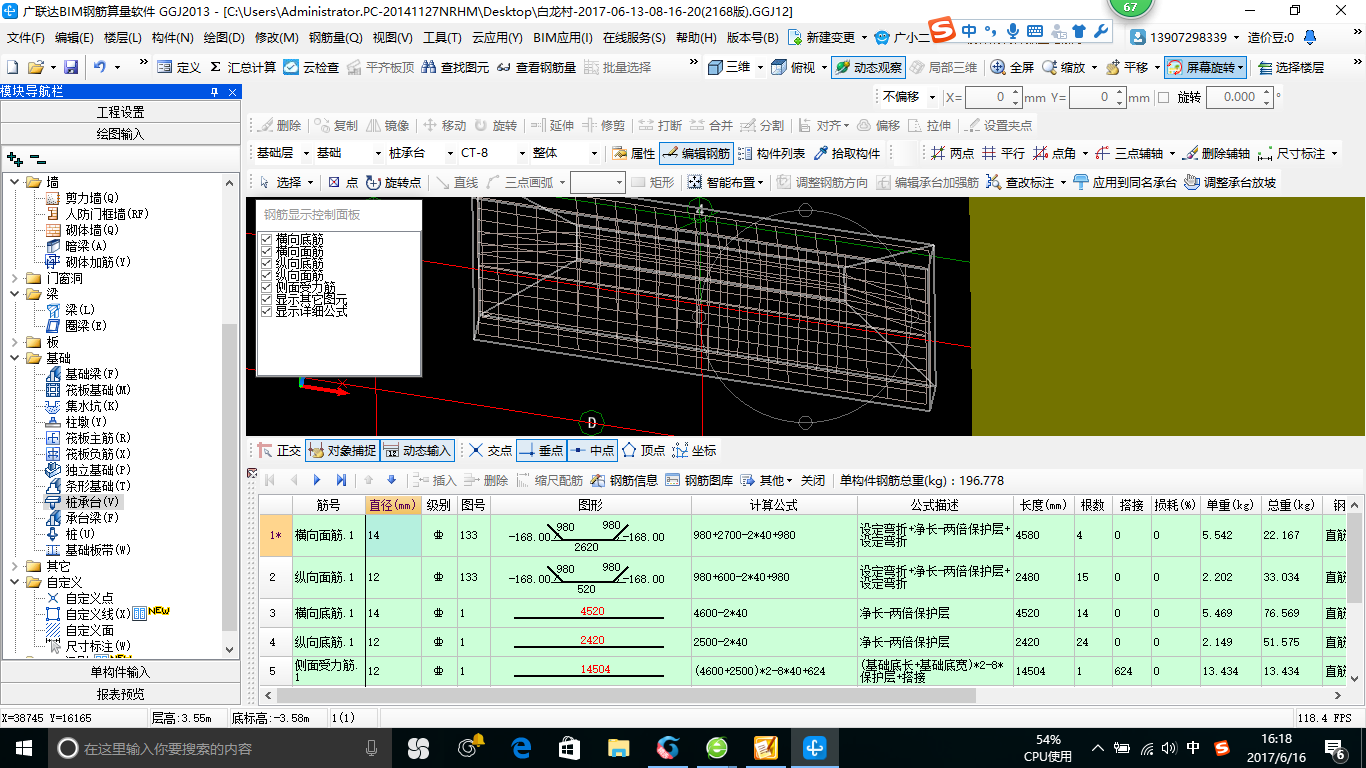This screenshot has width=1366, height=768.
Task: Collapse the 墙 folder in the navigation tree
Action: click(14, 182)
